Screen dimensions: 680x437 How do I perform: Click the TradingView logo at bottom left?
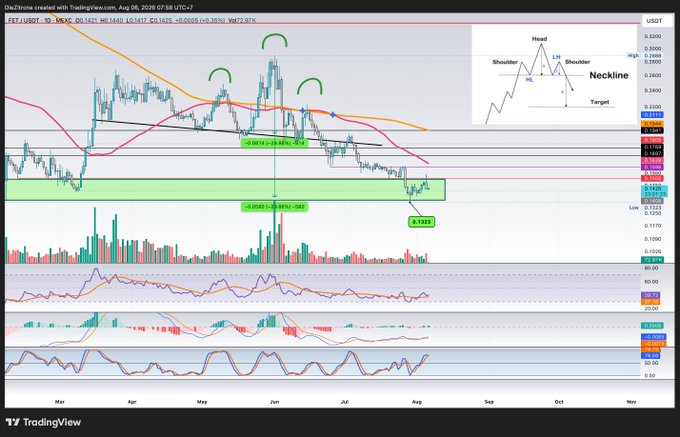[x=43, y=422]
